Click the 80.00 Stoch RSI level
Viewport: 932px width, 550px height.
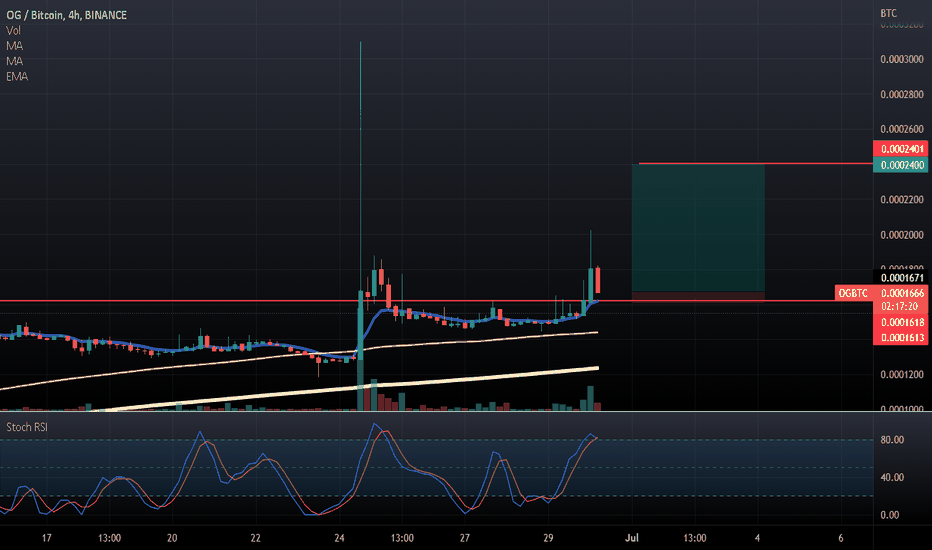tap(892, 440)
